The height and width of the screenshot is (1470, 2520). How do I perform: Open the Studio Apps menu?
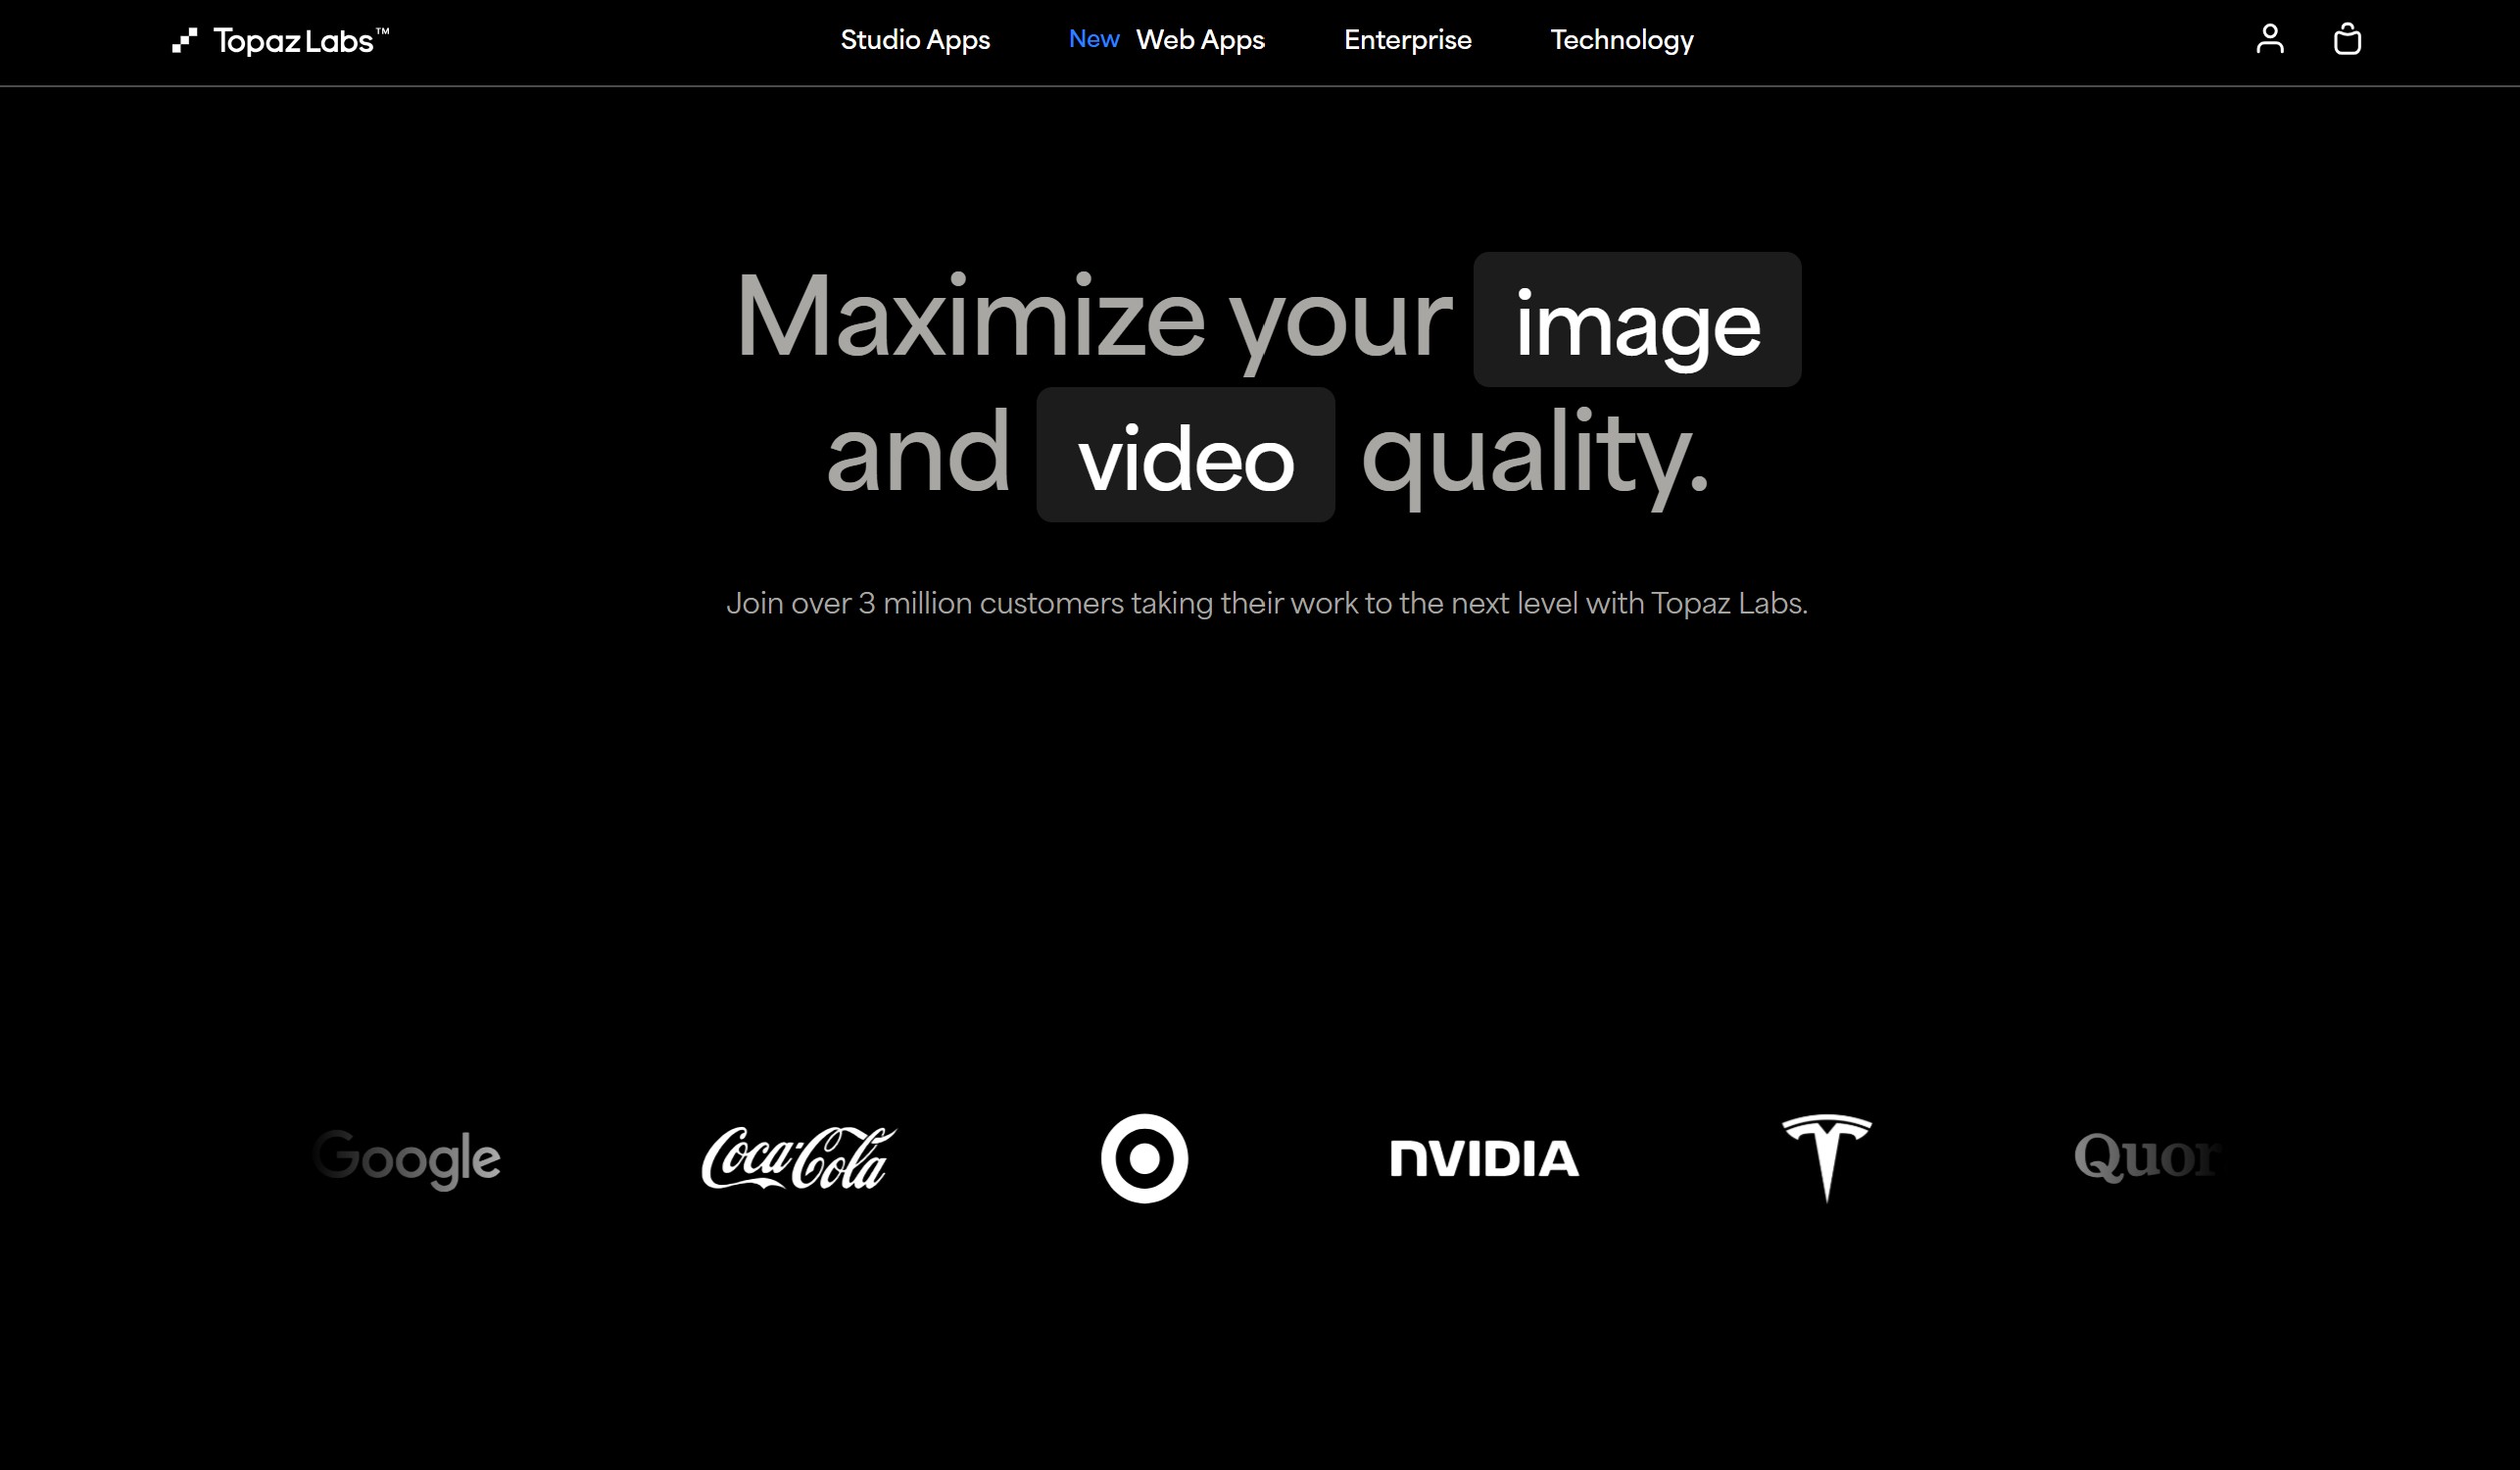915,40
